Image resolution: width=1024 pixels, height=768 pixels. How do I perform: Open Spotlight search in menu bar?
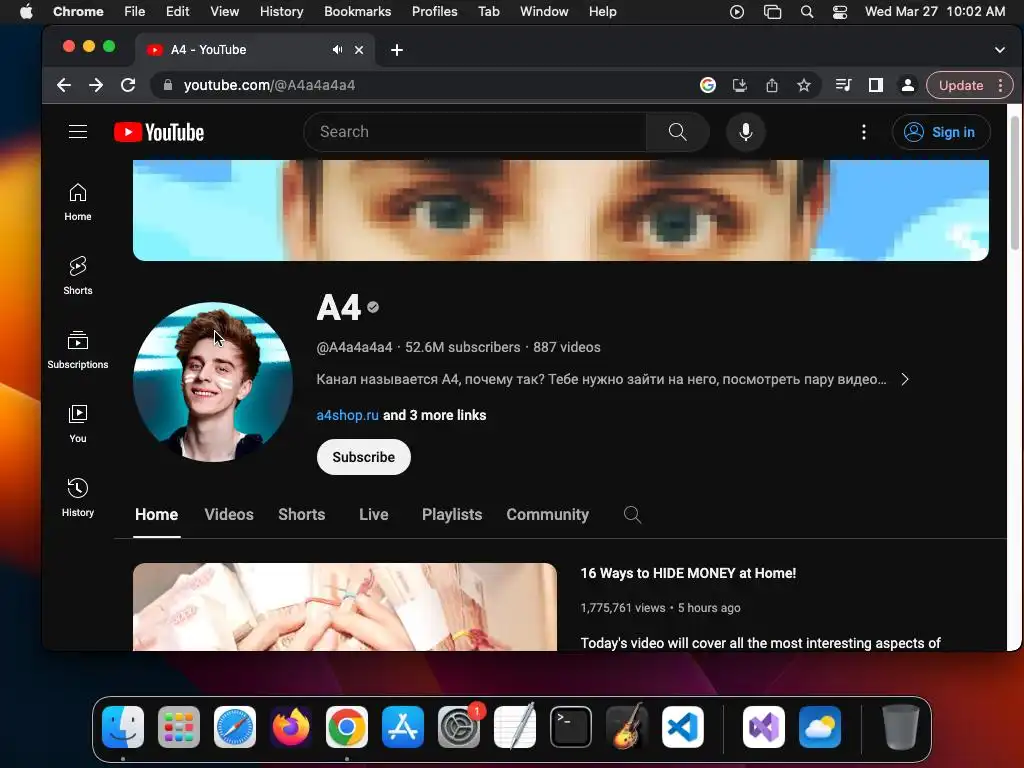click(x=807, y=12)
